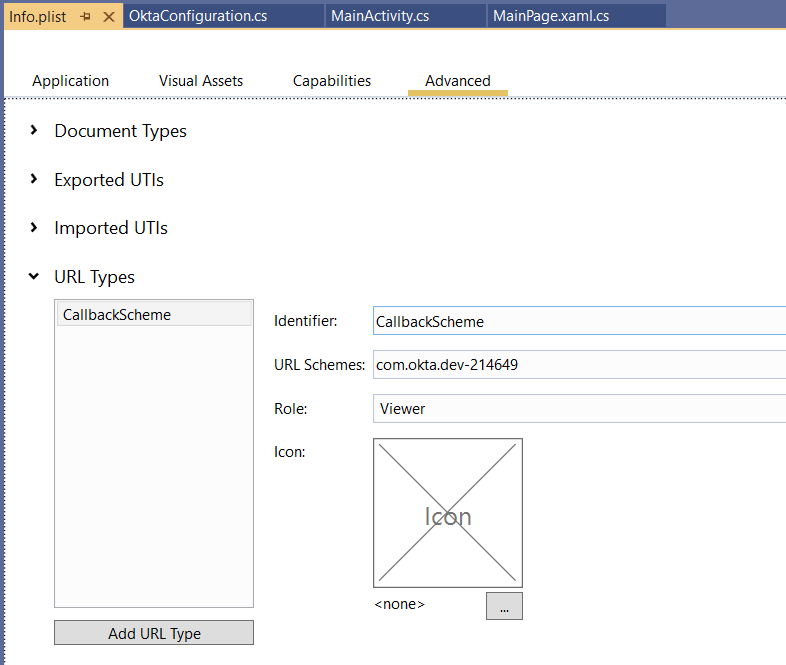This screenshot has width=786, height=665.
Task: Select the Advanced tab
Action: click(x=458, y=81)
